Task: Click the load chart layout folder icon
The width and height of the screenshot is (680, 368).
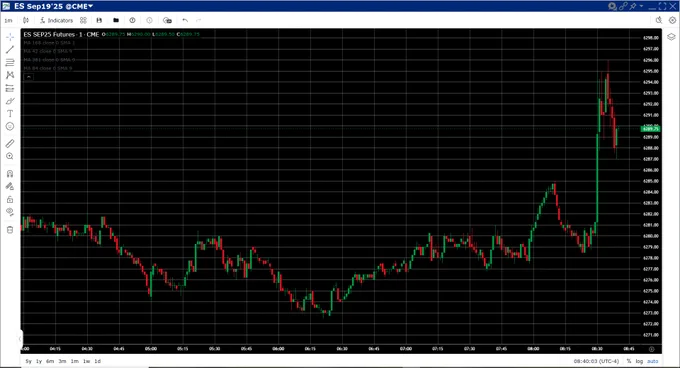Action: (116, 20)
